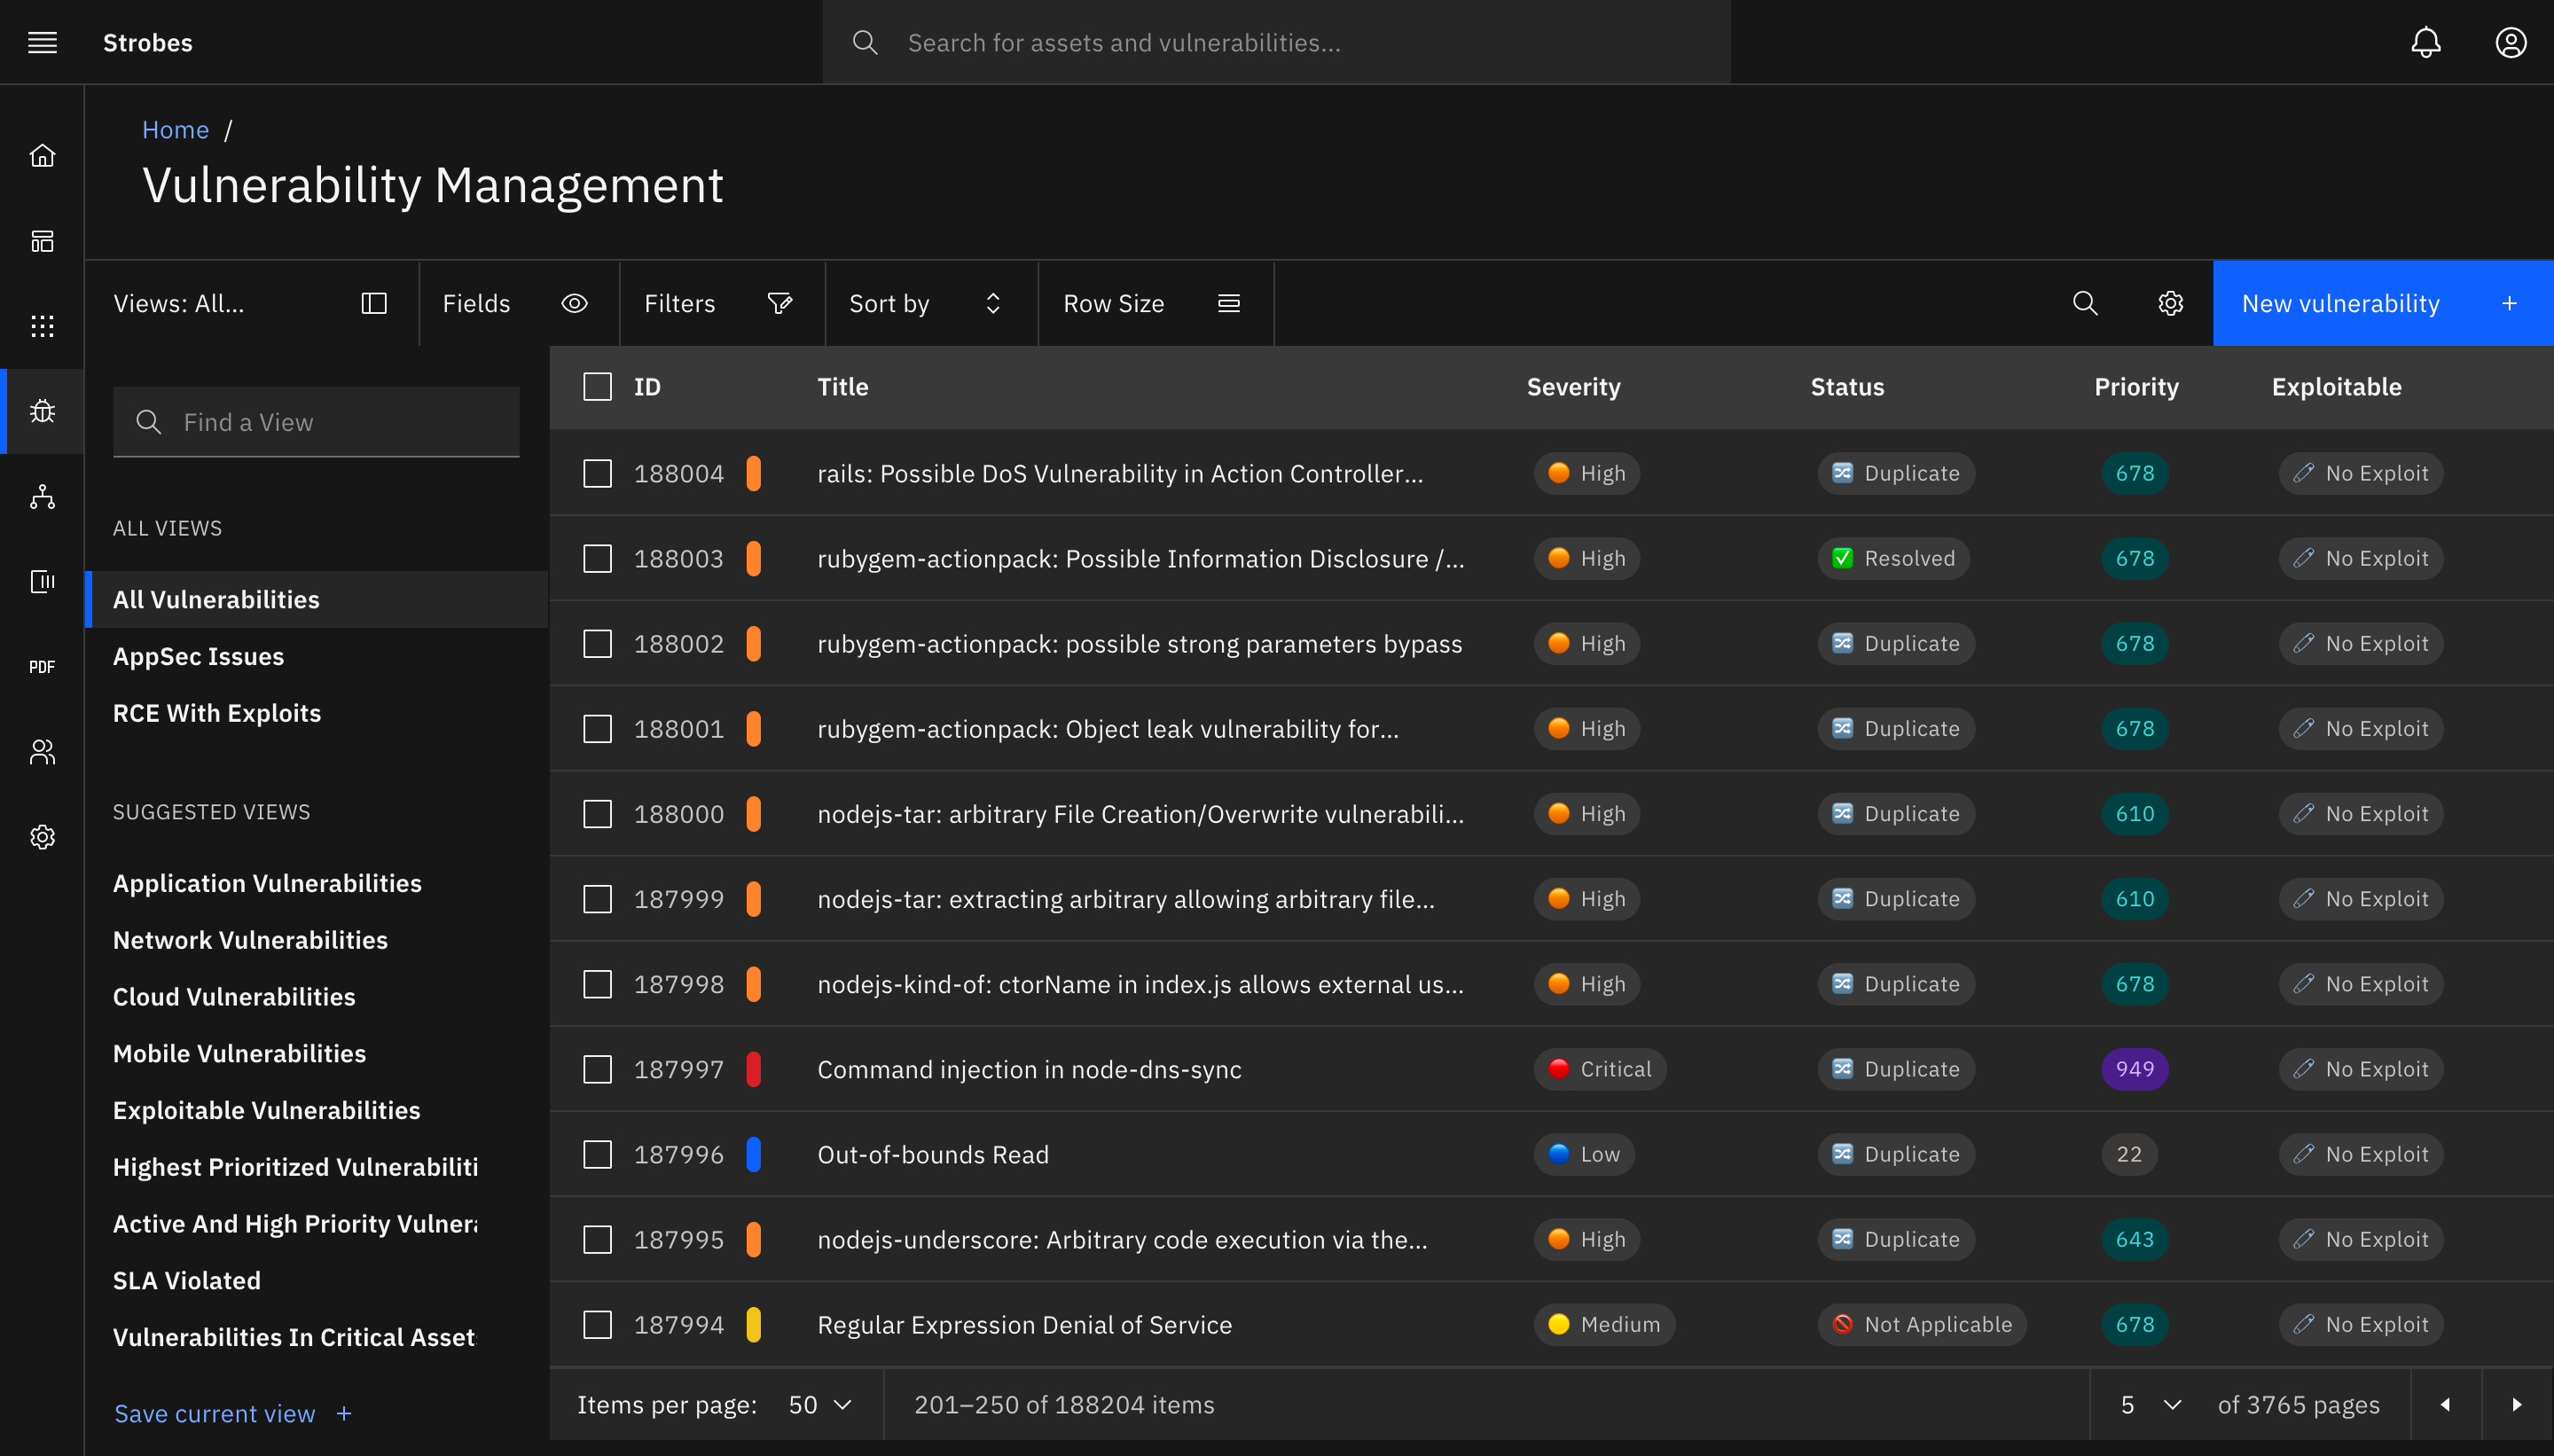Viewport: 2554px width, 1456px height.
Task: Click the purple 949 priority badge
Action: (2134, 1069)
